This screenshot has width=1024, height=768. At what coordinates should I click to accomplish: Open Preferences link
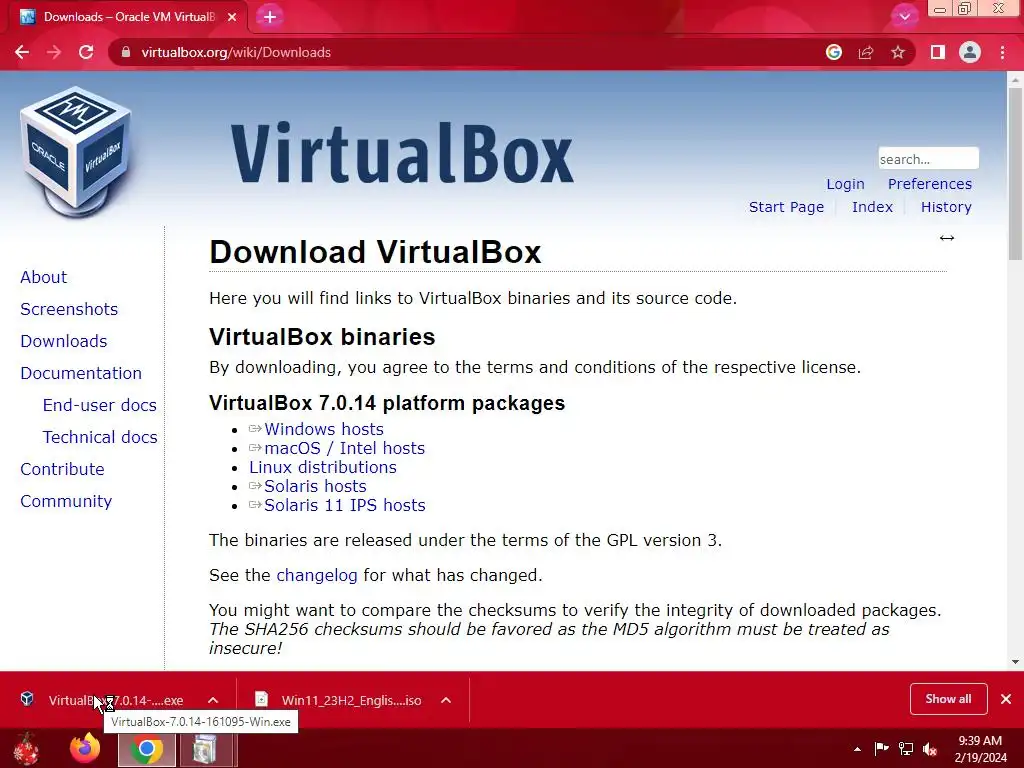[929, 184]
